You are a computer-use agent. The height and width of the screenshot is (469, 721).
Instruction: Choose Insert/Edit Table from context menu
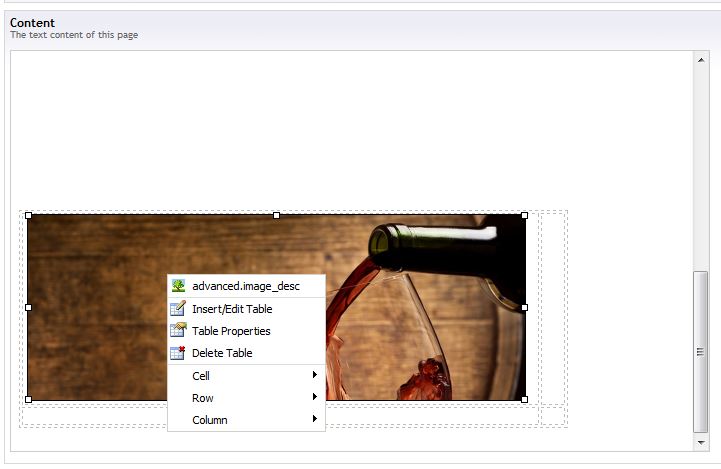point(246,309)
